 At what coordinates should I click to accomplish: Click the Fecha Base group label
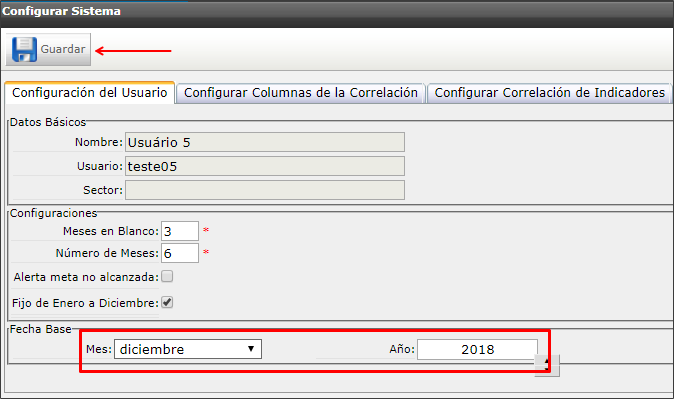click(40, 329)
